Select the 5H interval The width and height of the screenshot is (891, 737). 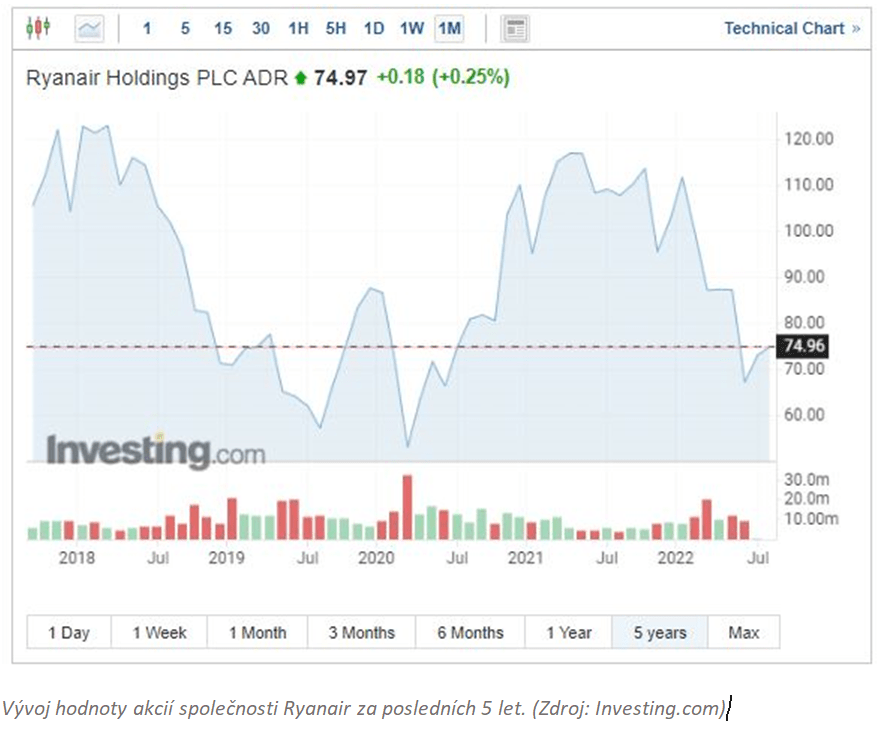[336, 29]
